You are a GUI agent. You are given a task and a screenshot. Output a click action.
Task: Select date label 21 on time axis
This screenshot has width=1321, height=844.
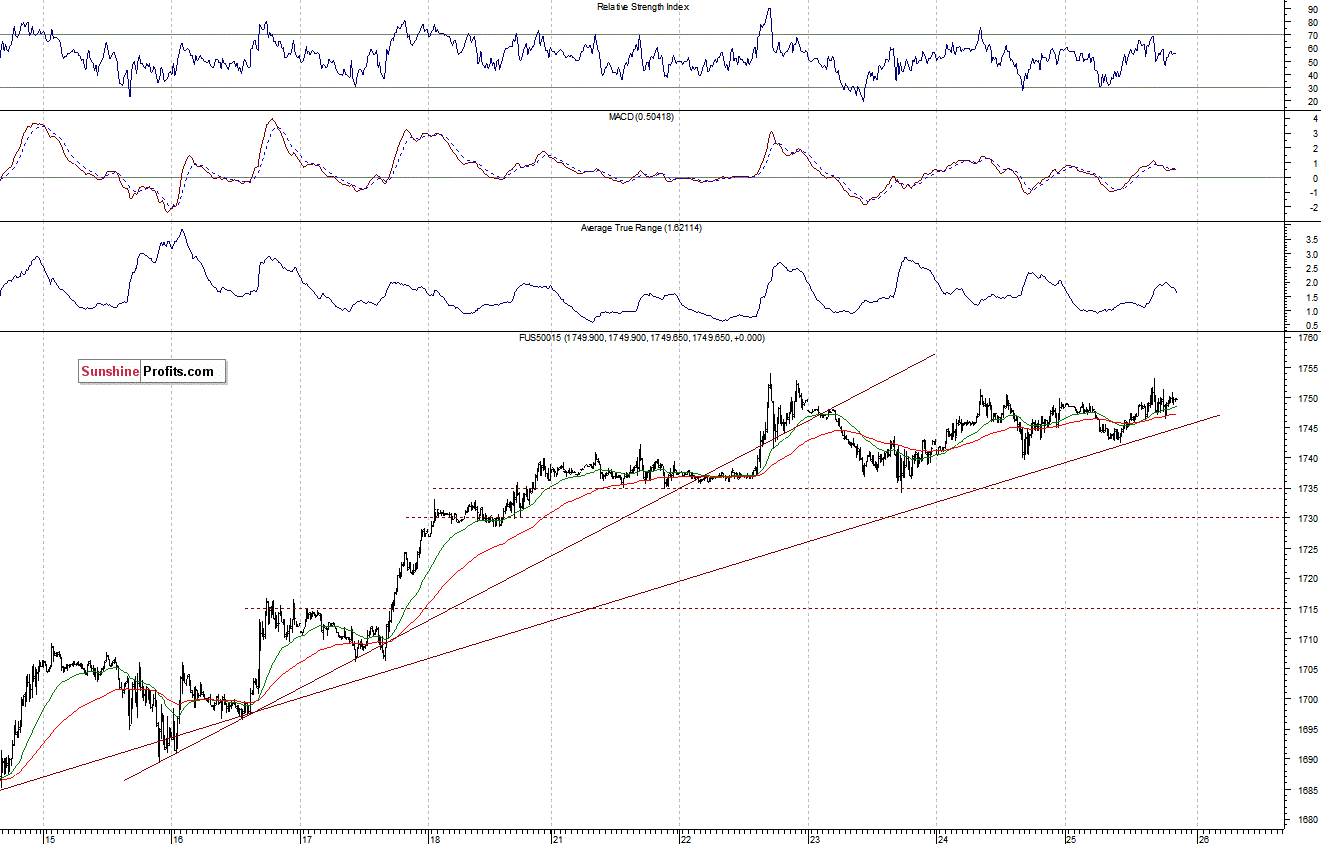[559, 838]
